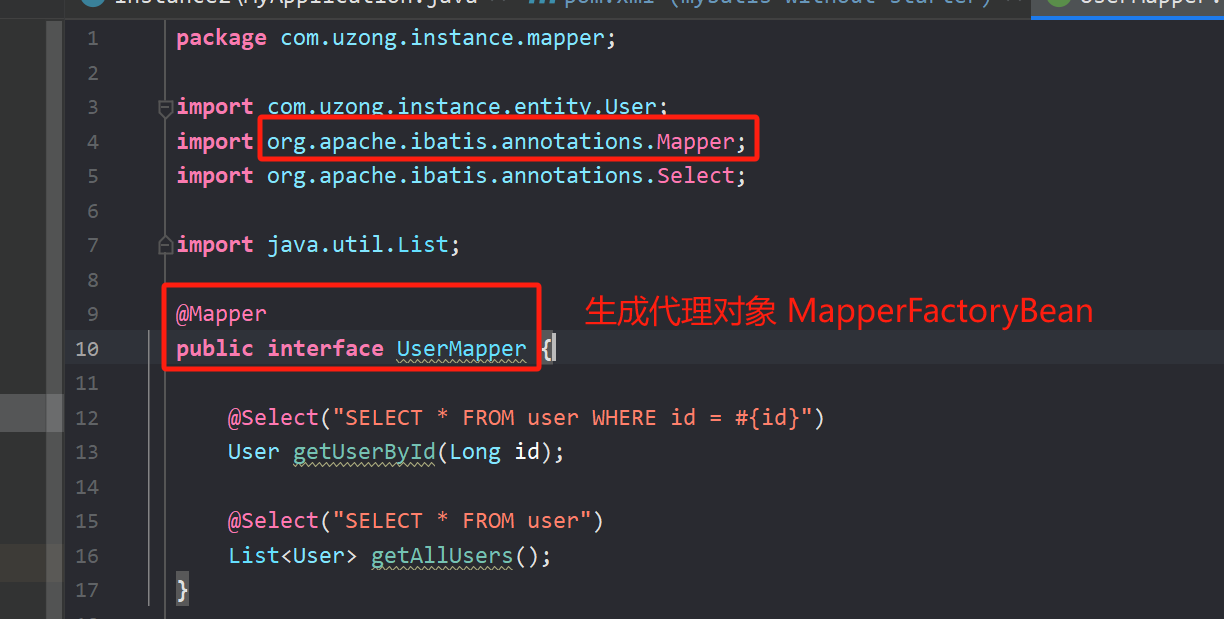Click Mapper in the ibatis import statement
Viewport: 1224px width, 619px height.
[696, 142]
